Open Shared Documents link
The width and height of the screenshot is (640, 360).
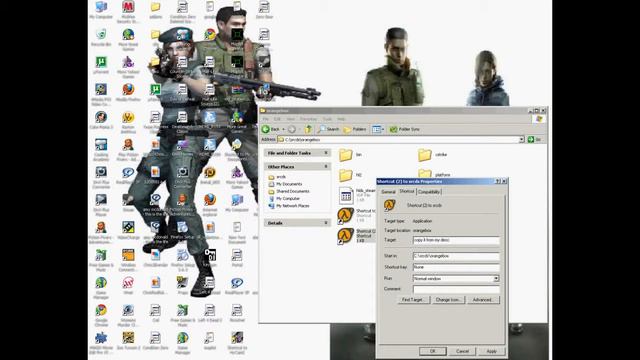293,191
